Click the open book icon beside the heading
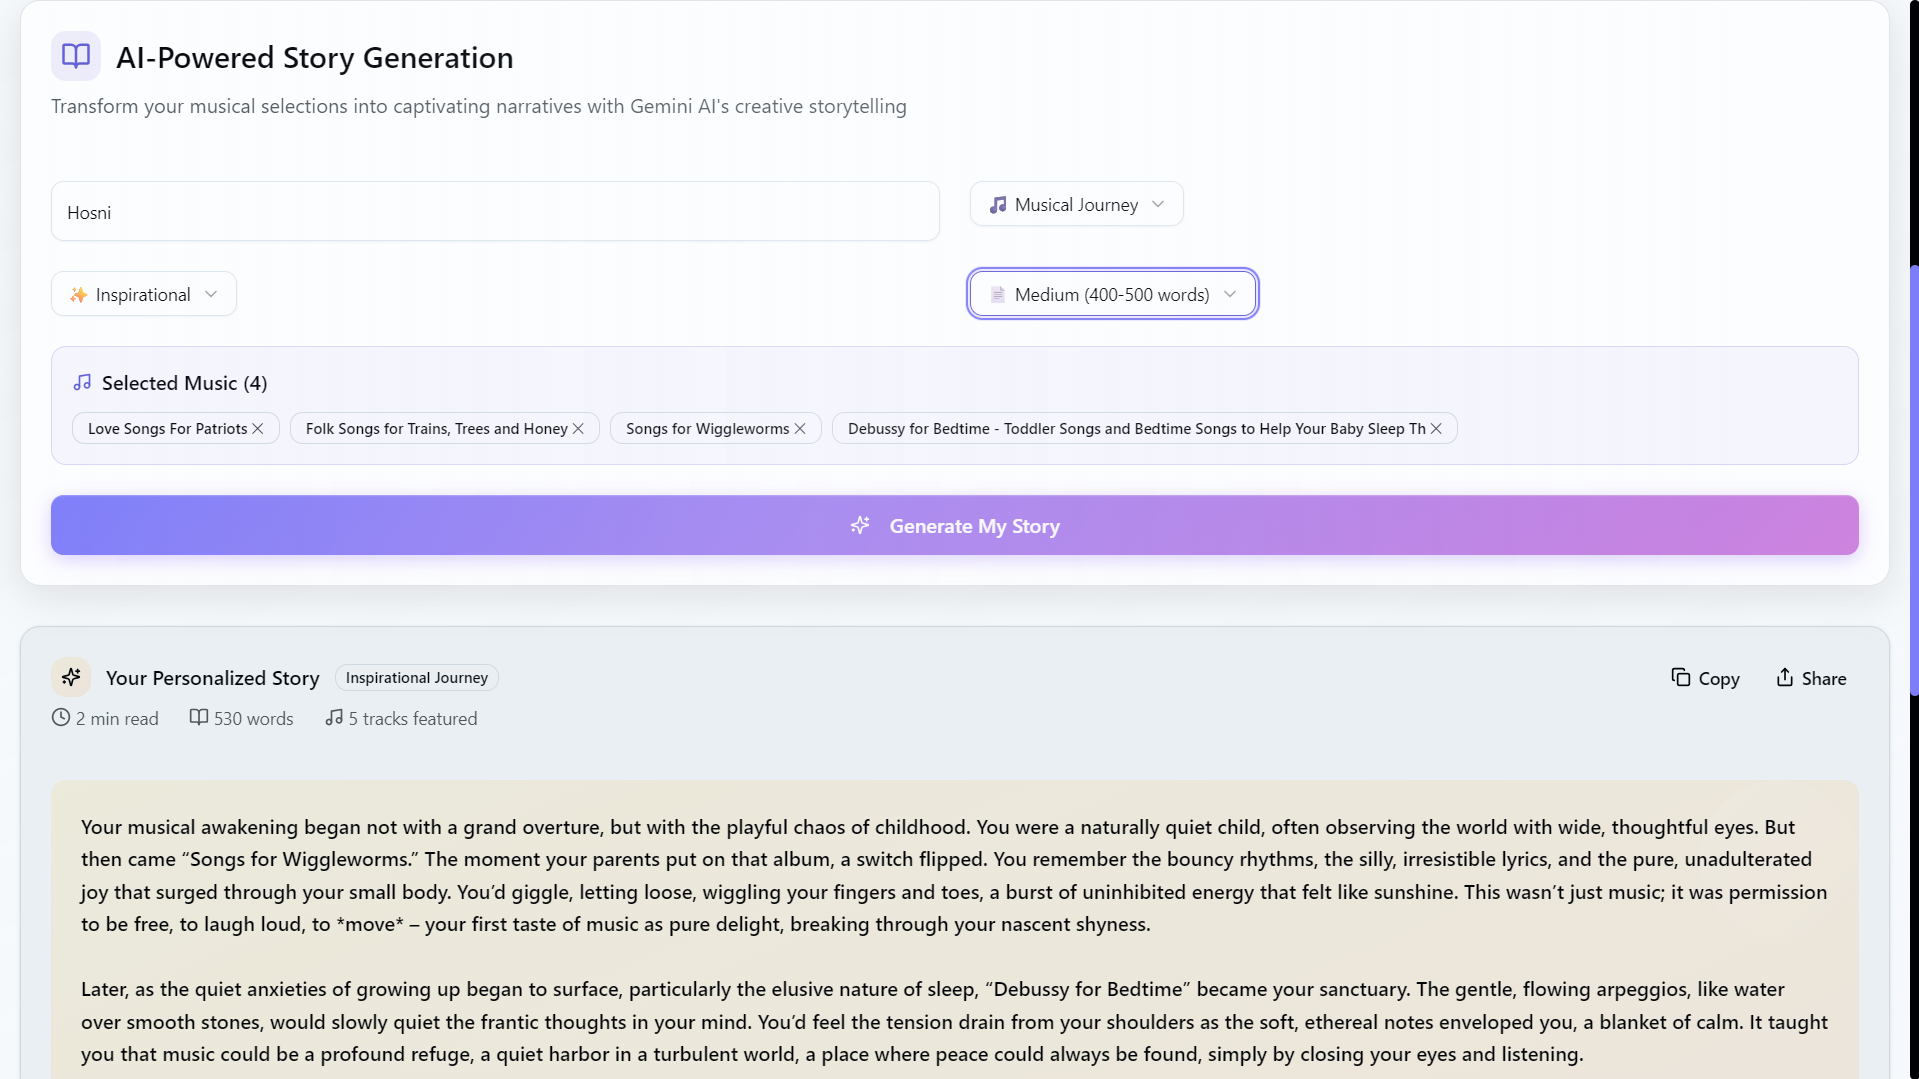 click(x=76, y=56)
